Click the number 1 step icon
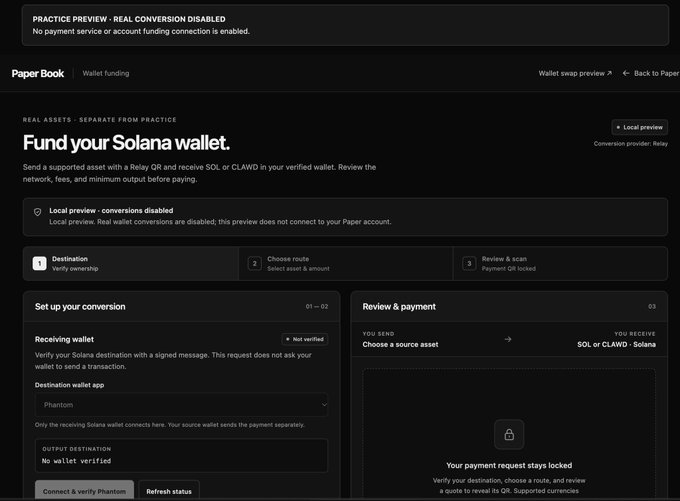Viewport: 680px width, 501px height. pos(39,263)
